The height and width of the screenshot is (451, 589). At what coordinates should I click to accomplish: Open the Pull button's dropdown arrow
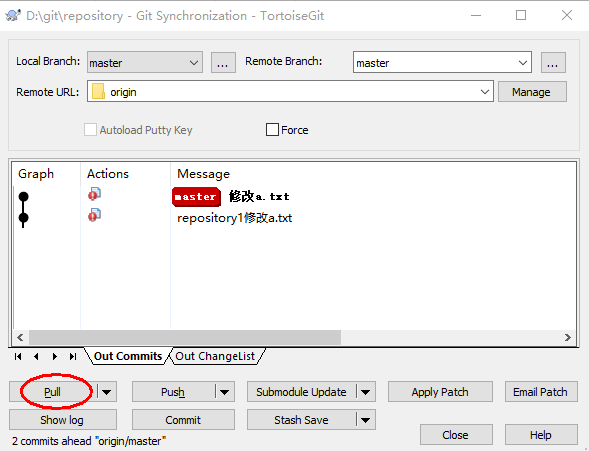(x=107, y=392)
